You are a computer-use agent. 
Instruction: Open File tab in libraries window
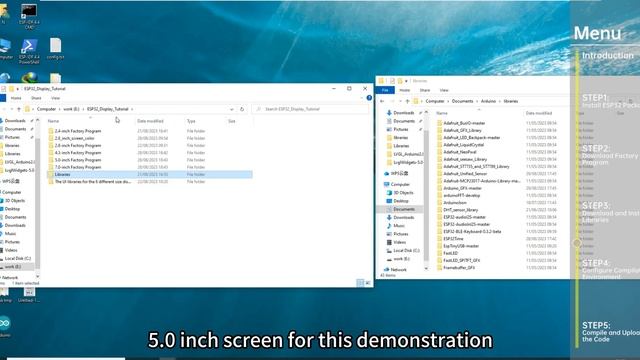385,90
